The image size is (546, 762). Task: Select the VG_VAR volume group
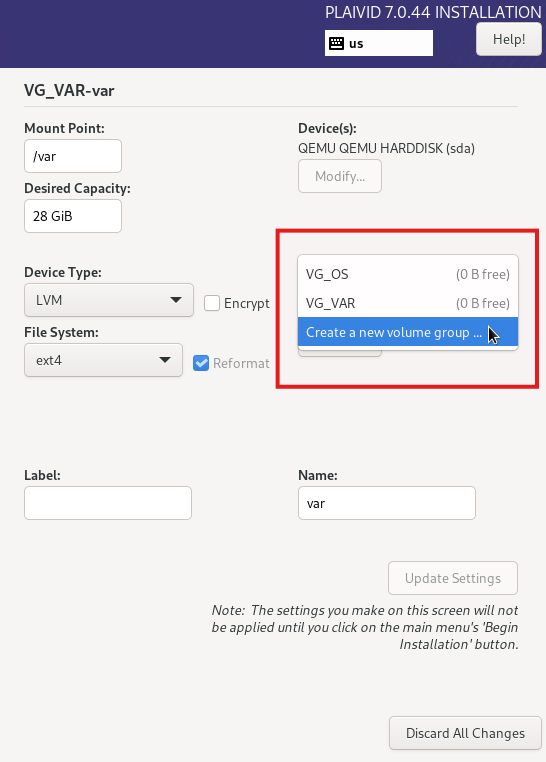pyautogui.click(x=408, y=303)
